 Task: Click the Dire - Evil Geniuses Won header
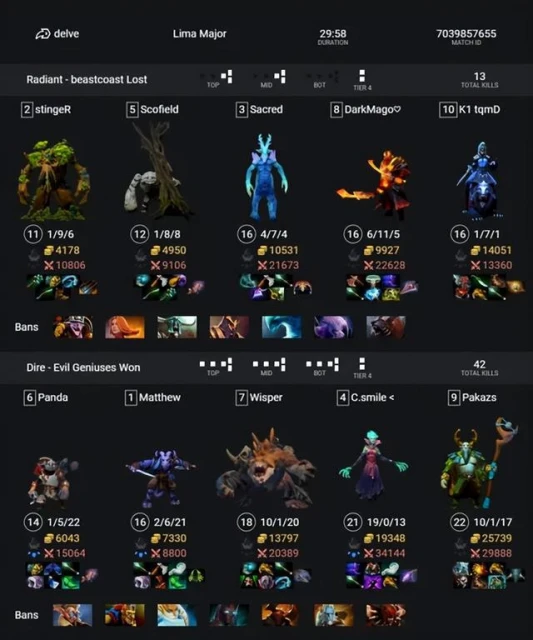pyautogui.click(x=83, y=367)
